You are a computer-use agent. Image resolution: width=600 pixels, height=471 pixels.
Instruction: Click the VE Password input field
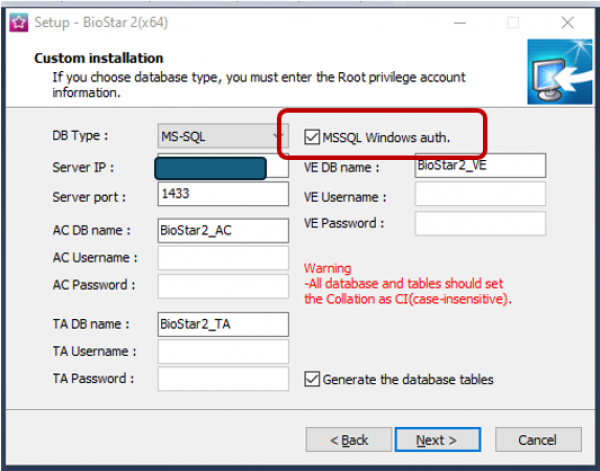[x=480, y=223]
